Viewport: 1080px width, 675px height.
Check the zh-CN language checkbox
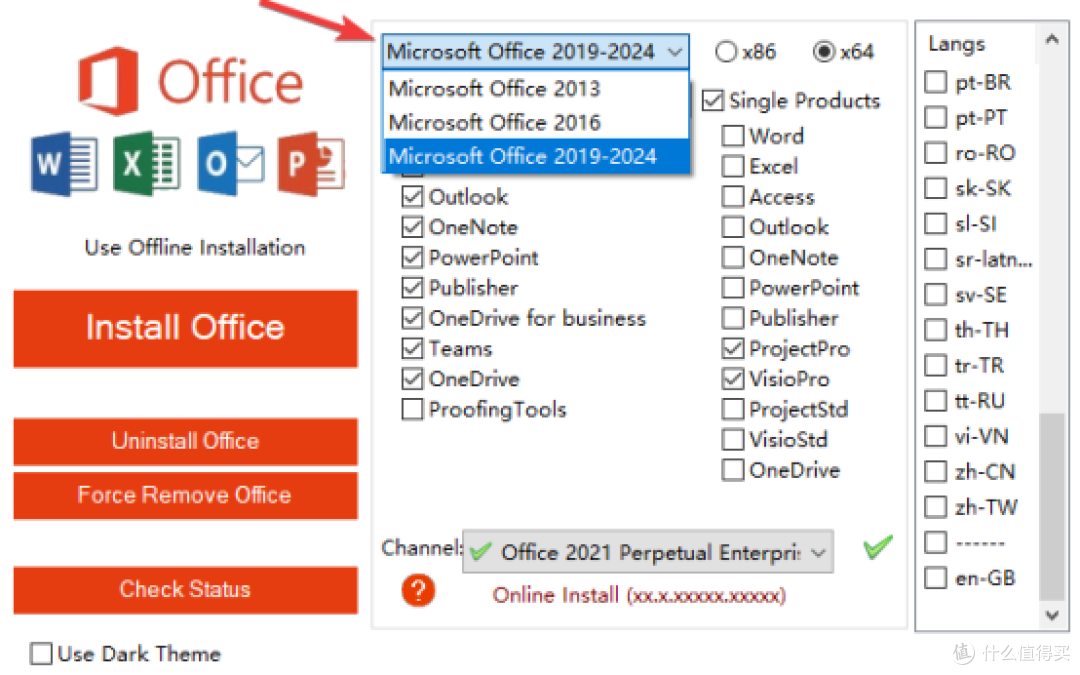pyautogui.click(x=935, y=472)
